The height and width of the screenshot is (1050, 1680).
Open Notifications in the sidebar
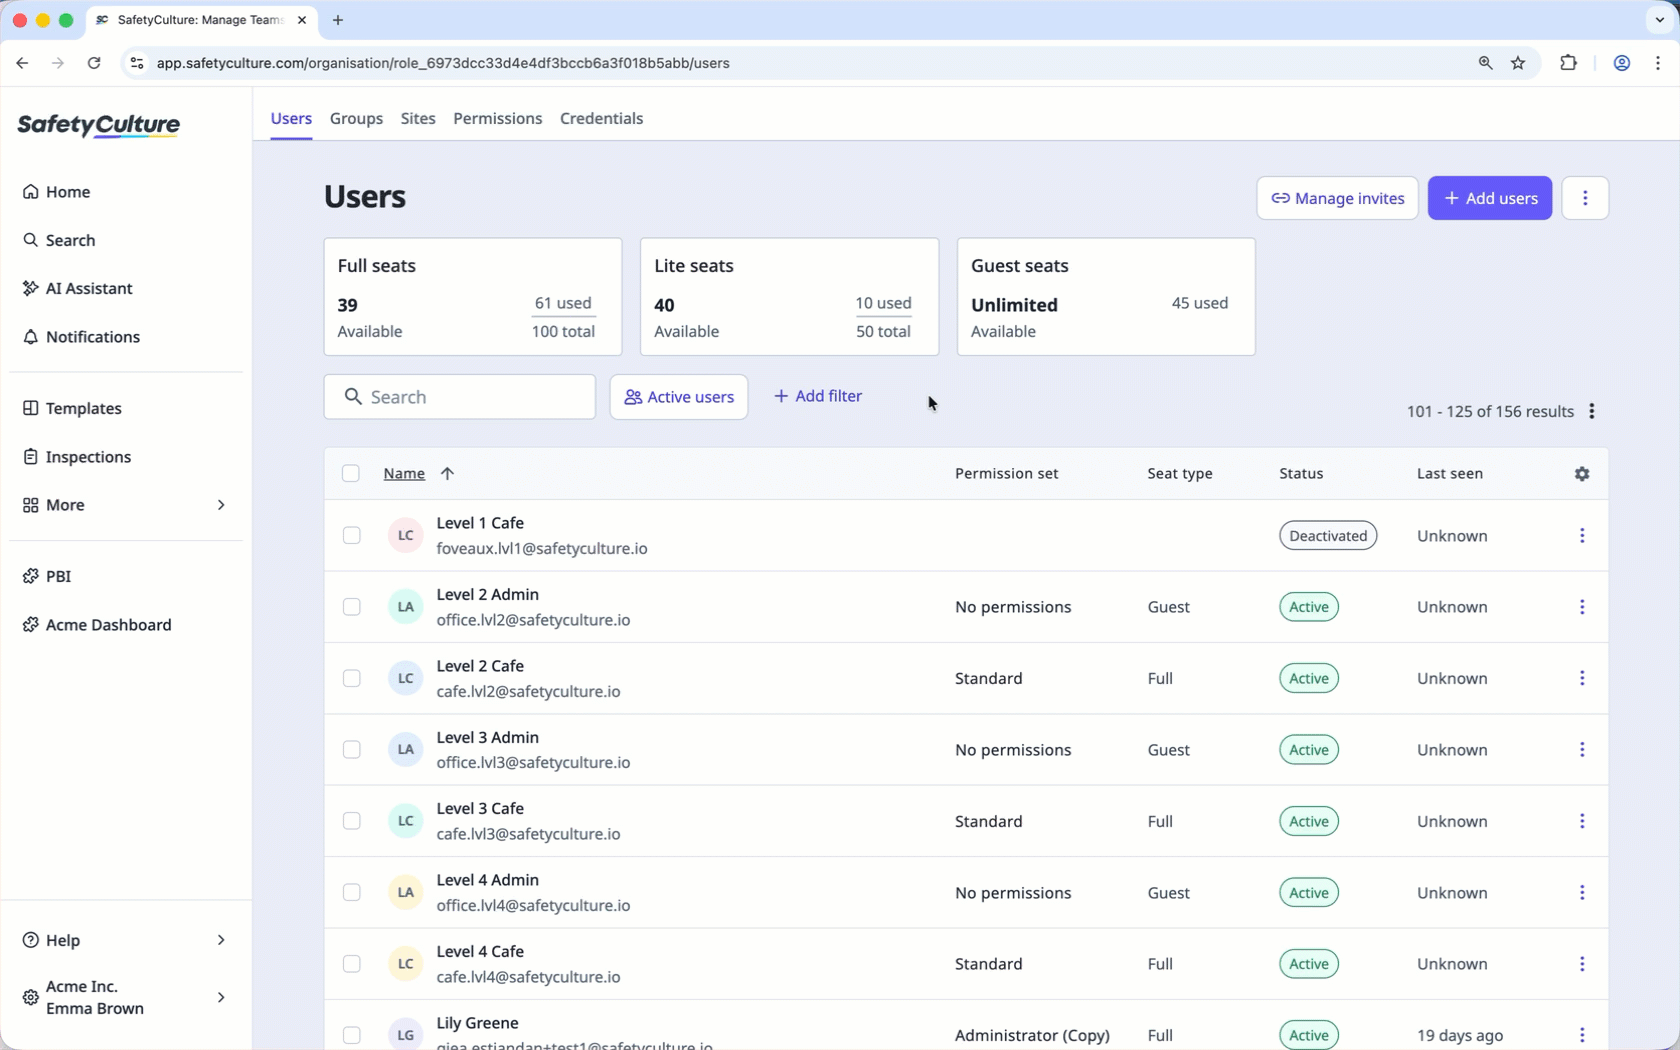[x=82, y=337]
